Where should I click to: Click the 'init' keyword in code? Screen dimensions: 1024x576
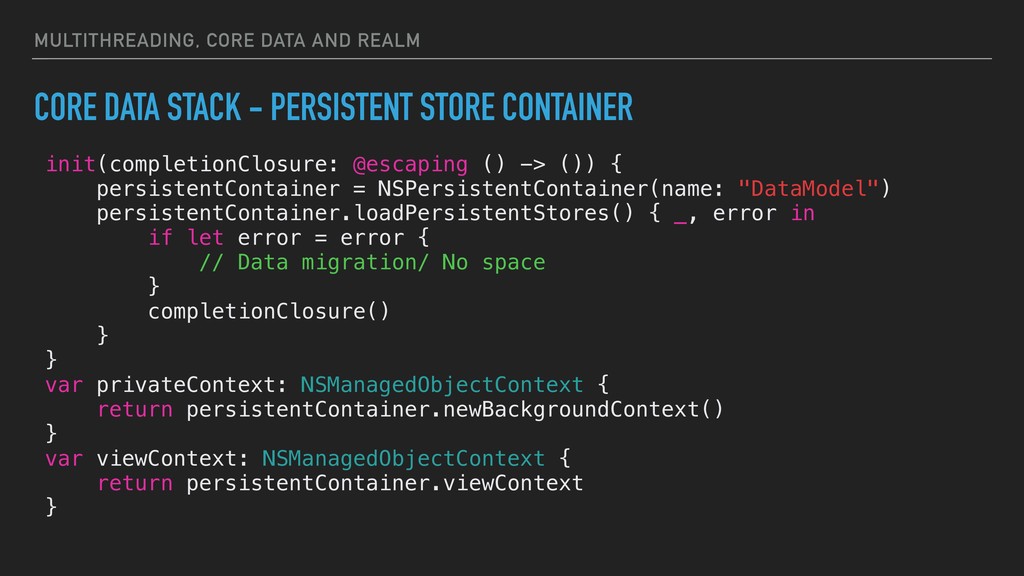click(x=71, y=164)
